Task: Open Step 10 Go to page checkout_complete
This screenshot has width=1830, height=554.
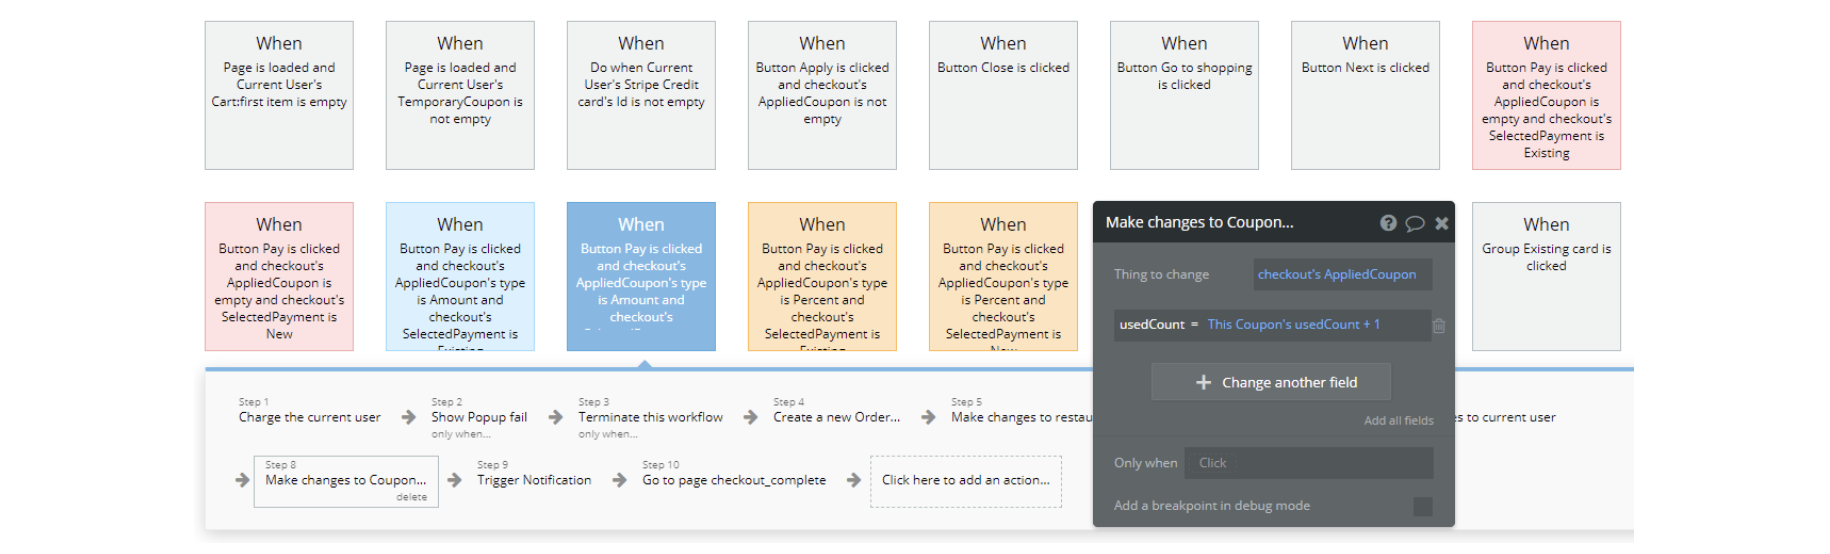Action: (x=734, y=480)
